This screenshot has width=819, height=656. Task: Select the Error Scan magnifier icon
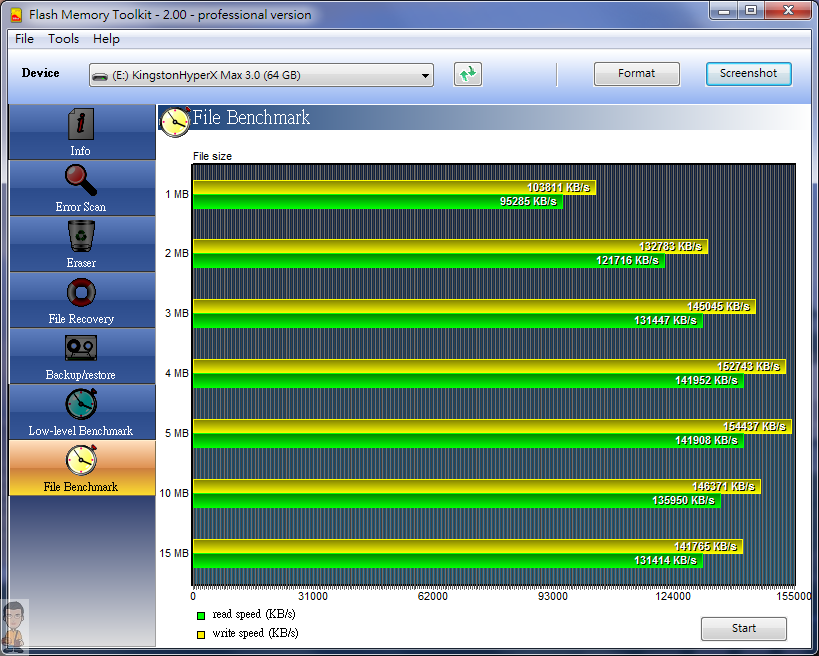click(81, 180)
